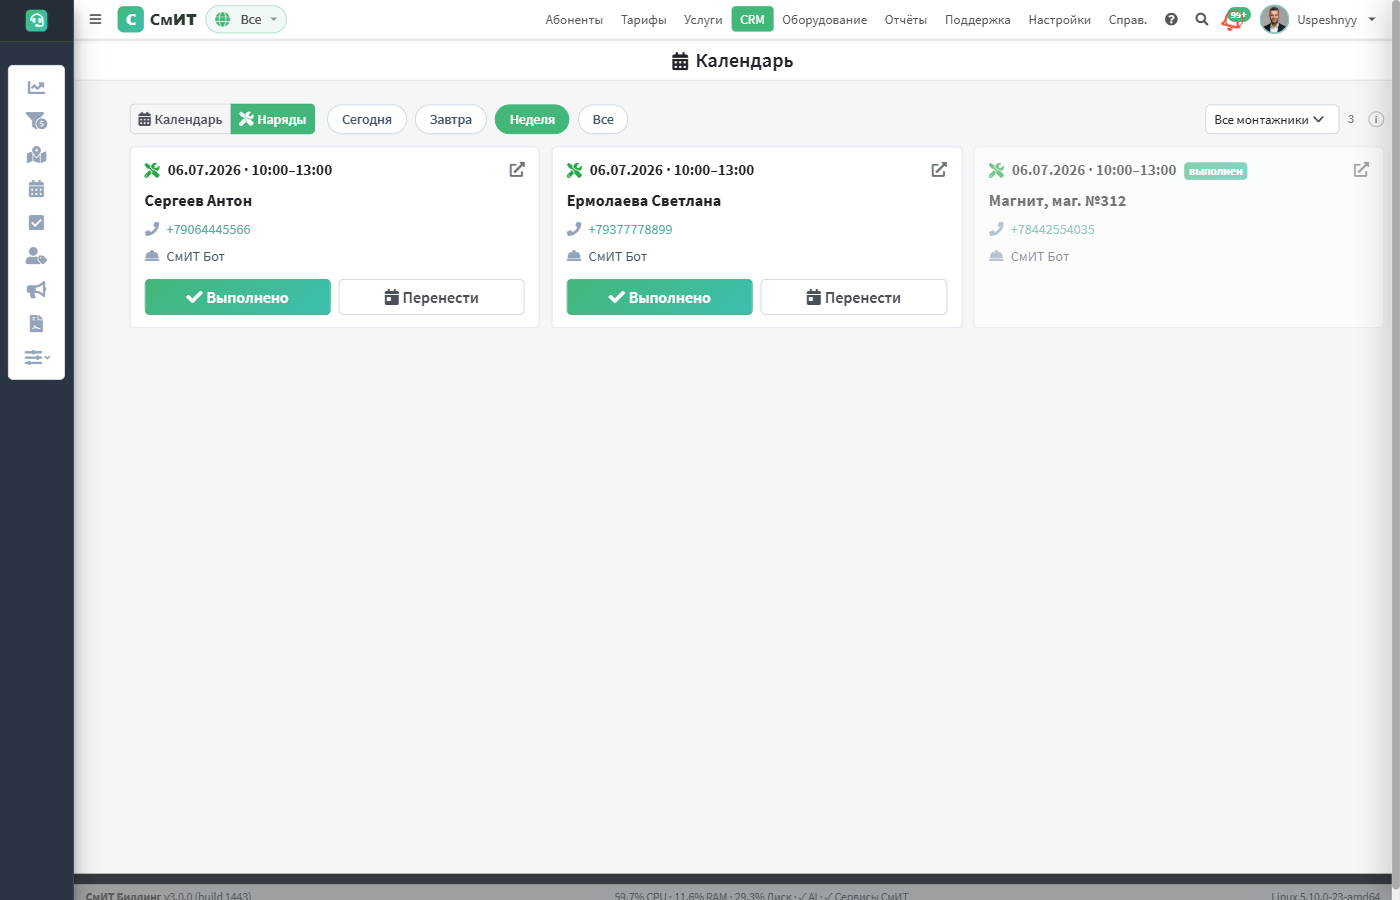This screenshot has height=900, width=1400.
Task: Open the map marker icon in sidebar
Action: 36,155
